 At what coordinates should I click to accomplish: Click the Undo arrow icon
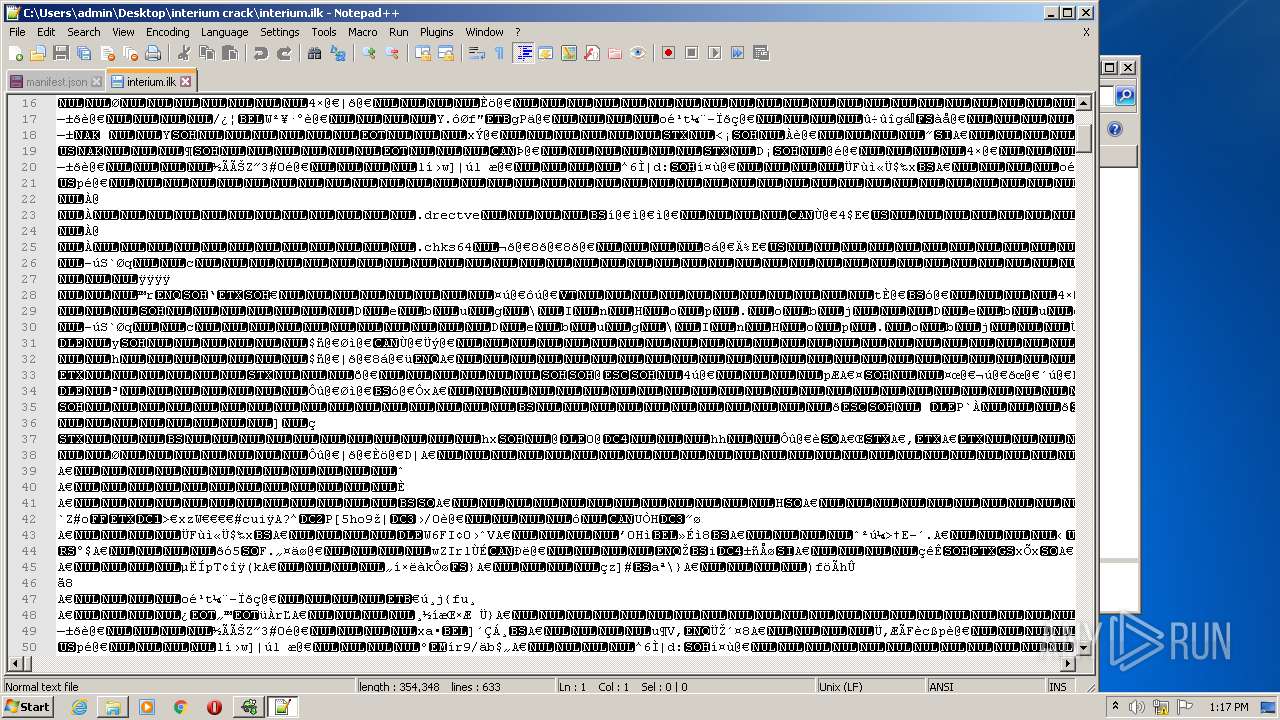[x=260, y=53]
